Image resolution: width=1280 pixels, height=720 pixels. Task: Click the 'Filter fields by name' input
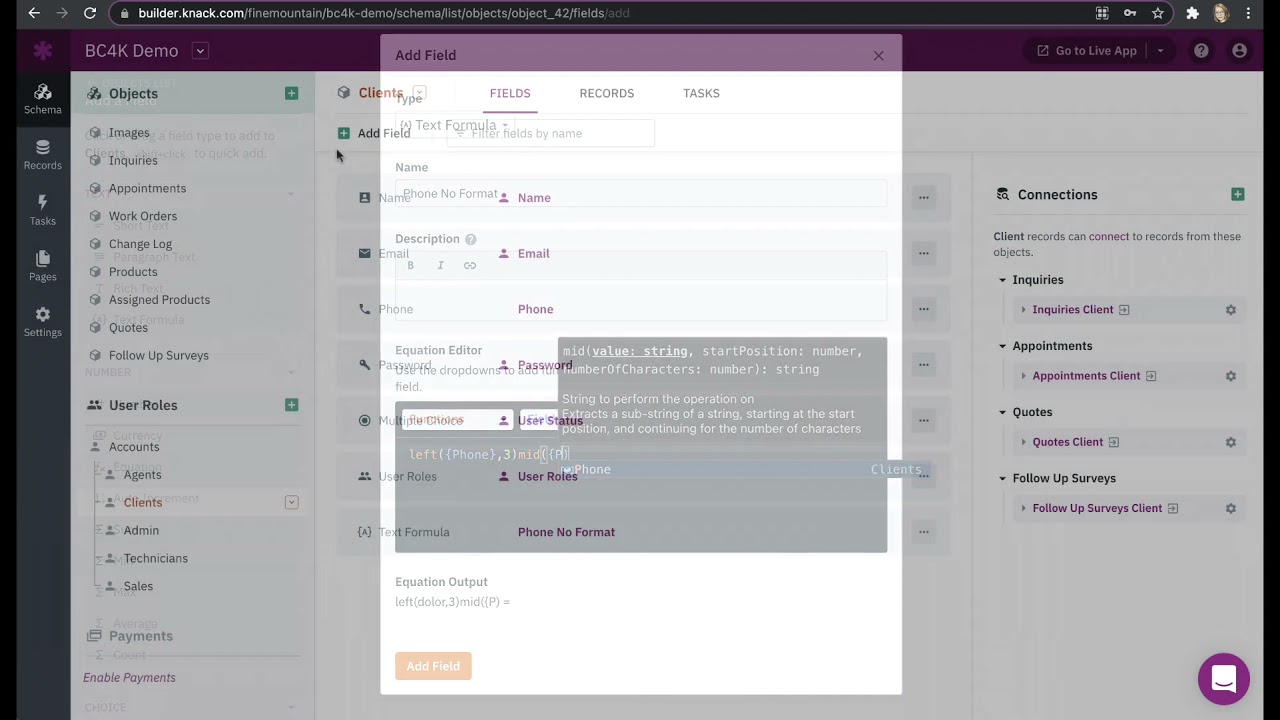click(x=551, y=133)
